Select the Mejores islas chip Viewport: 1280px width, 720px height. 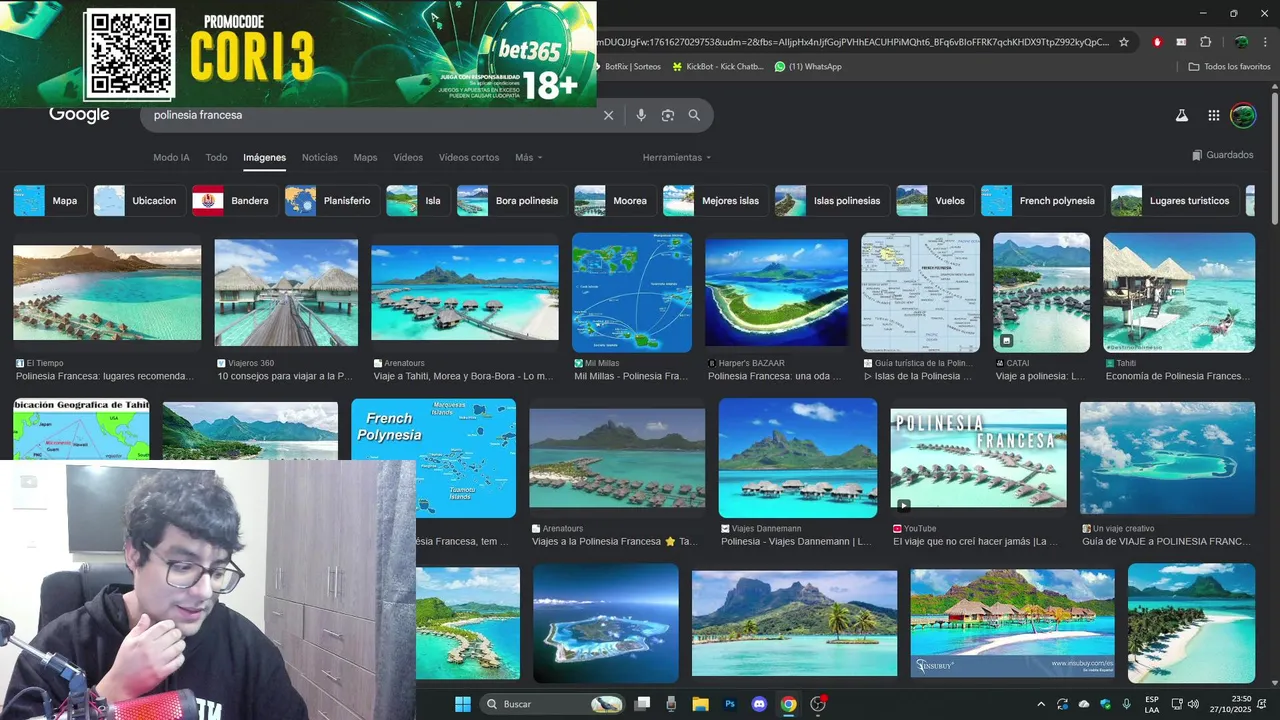point(715,201)
